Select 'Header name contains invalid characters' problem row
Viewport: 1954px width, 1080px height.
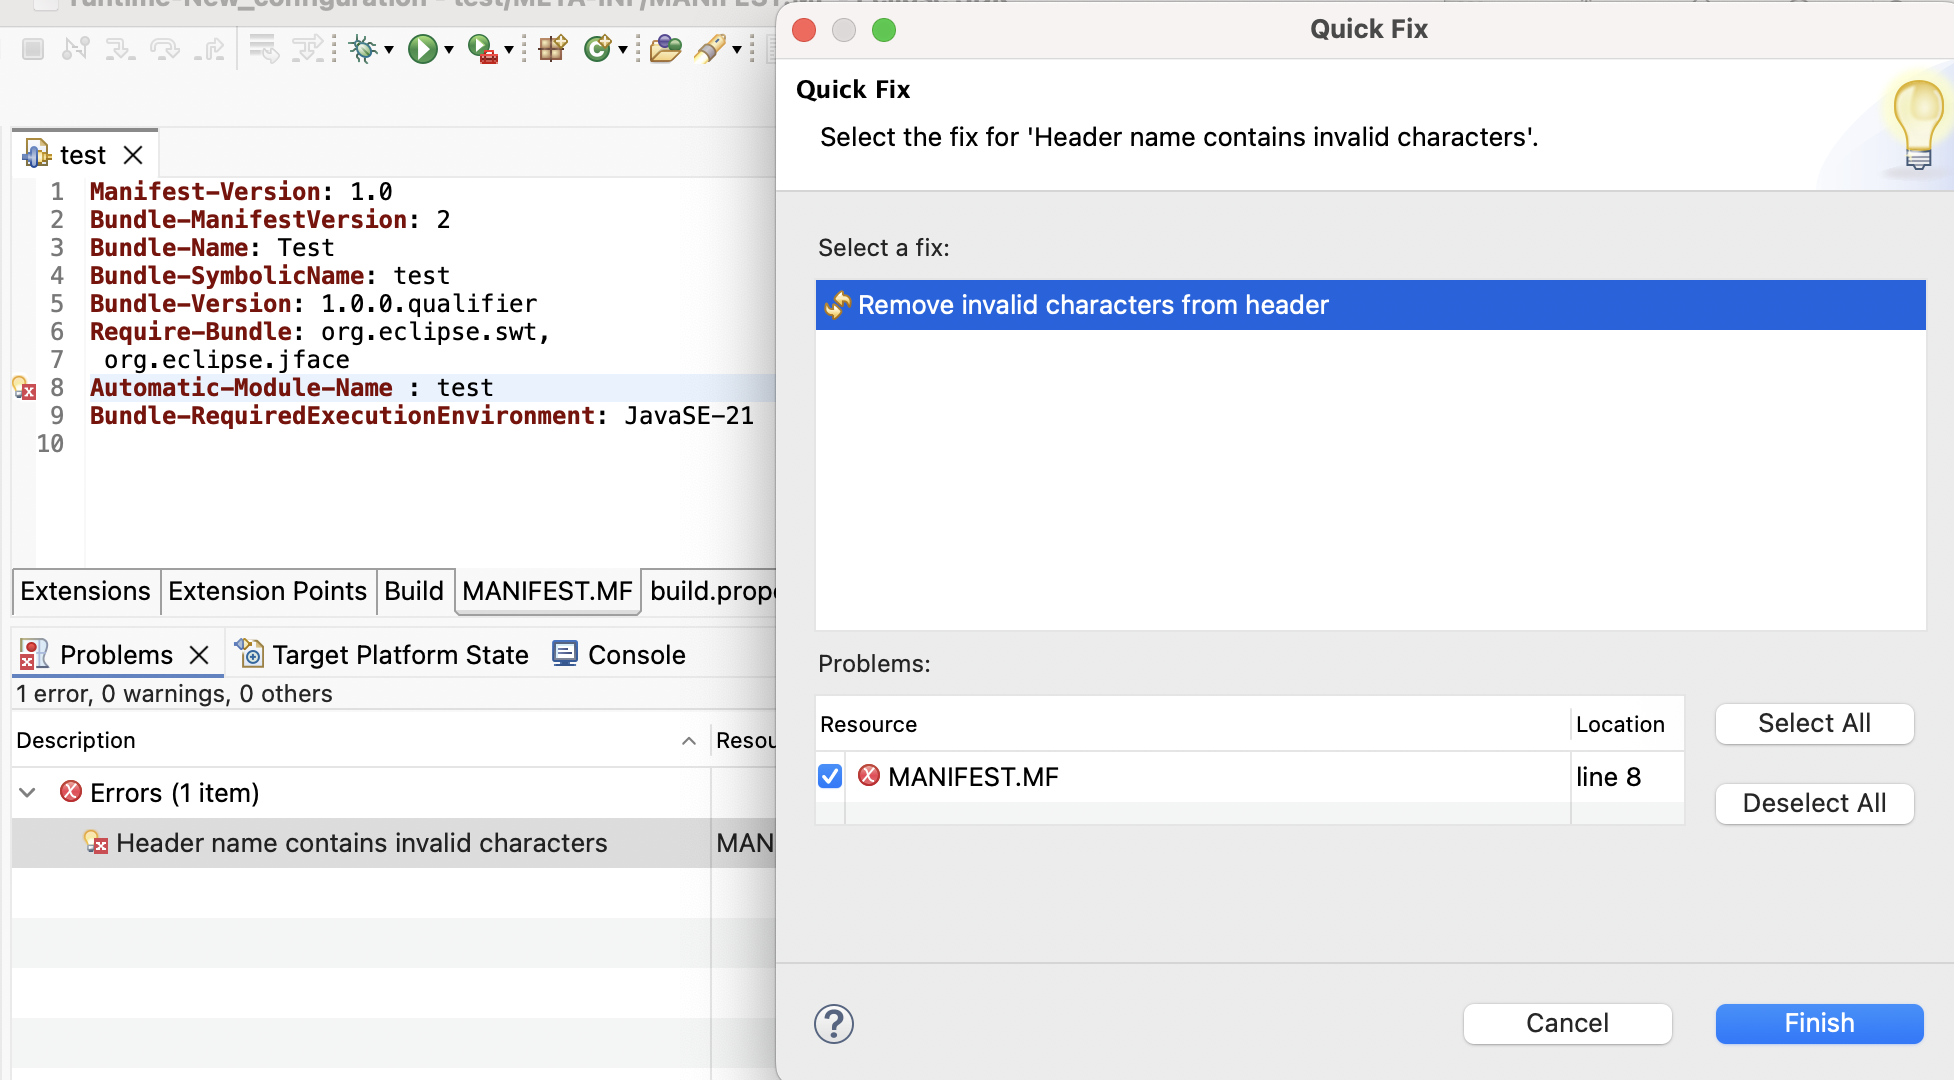(393, 843)
